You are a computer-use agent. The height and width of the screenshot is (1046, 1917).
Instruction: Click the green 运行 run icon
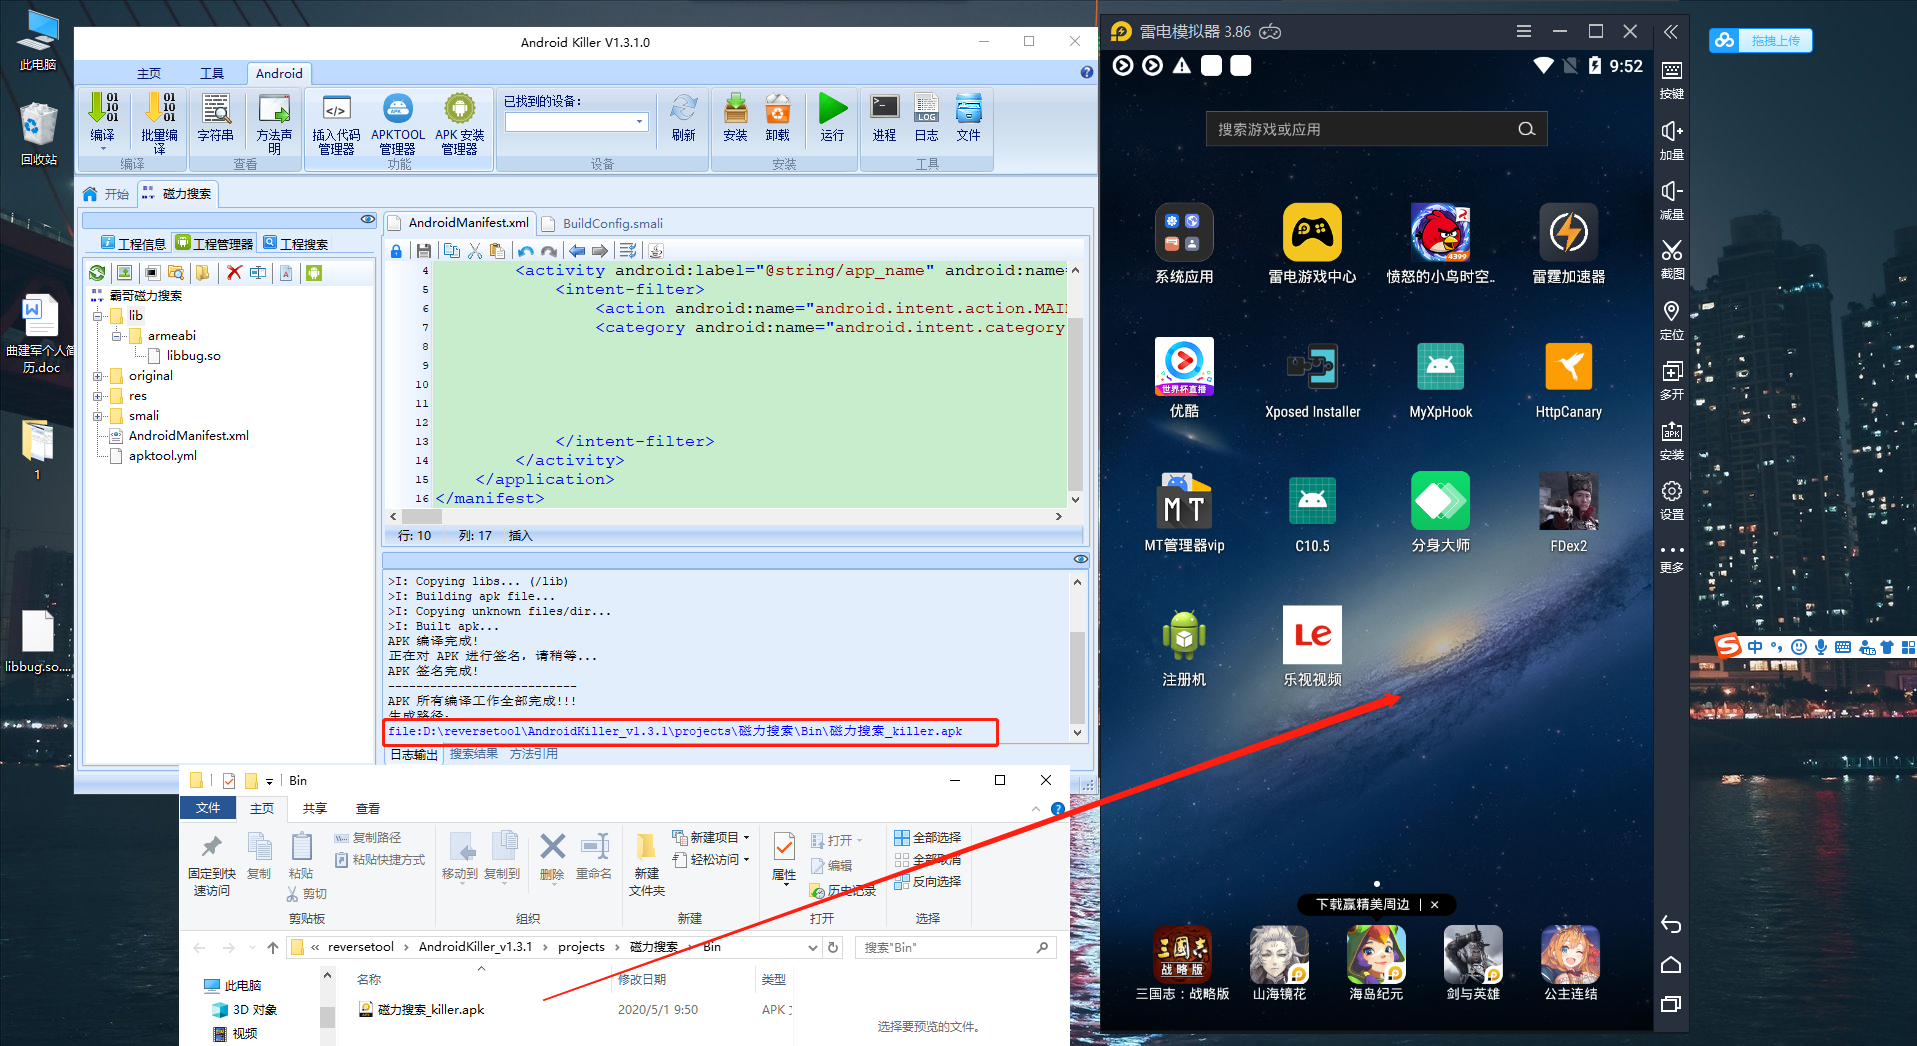832,118
